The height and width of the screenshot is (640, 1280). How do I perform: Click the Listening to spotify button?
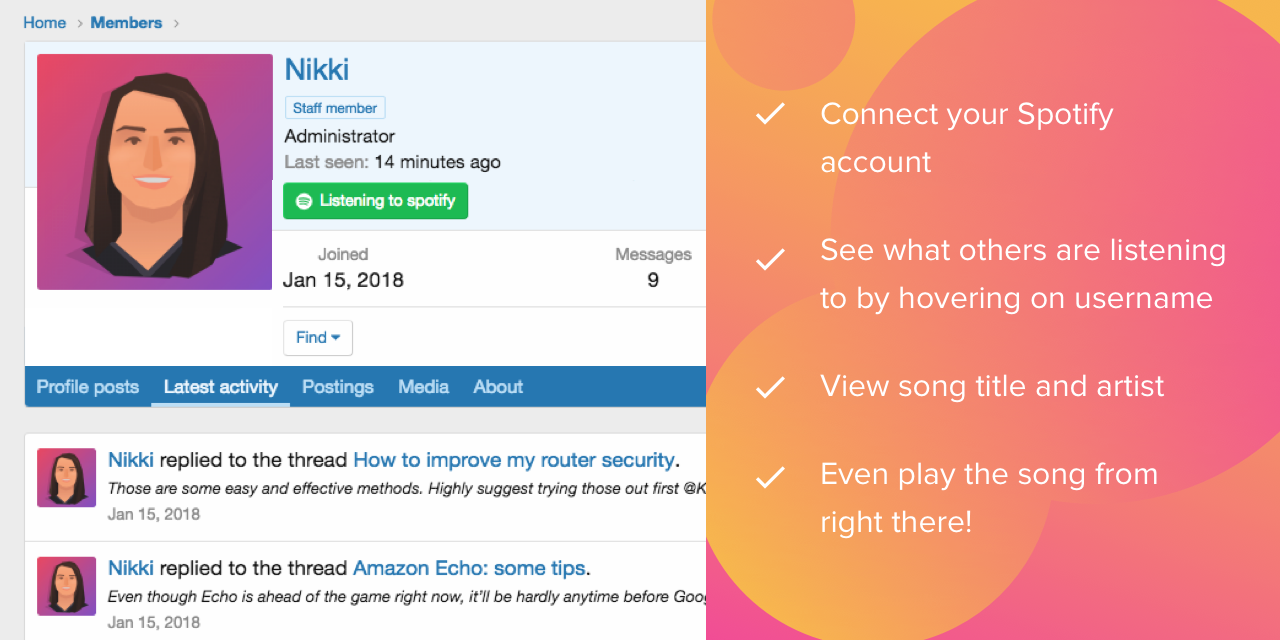pos(375,201)
